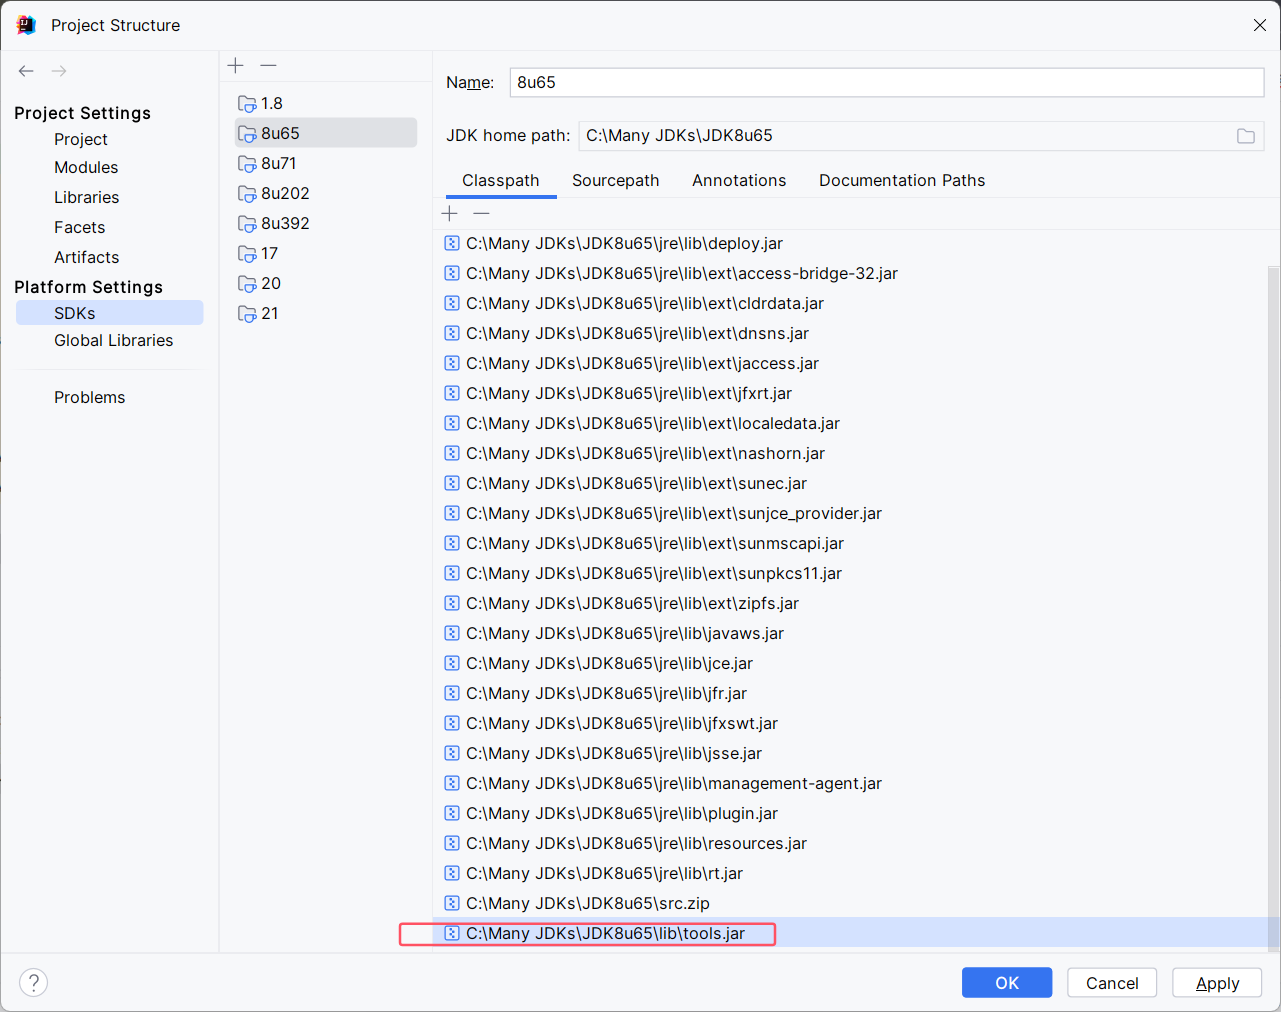Switch to the Annotations tab
Viewport: 1281px width, 1012px height.
click(x=739, y=180)
